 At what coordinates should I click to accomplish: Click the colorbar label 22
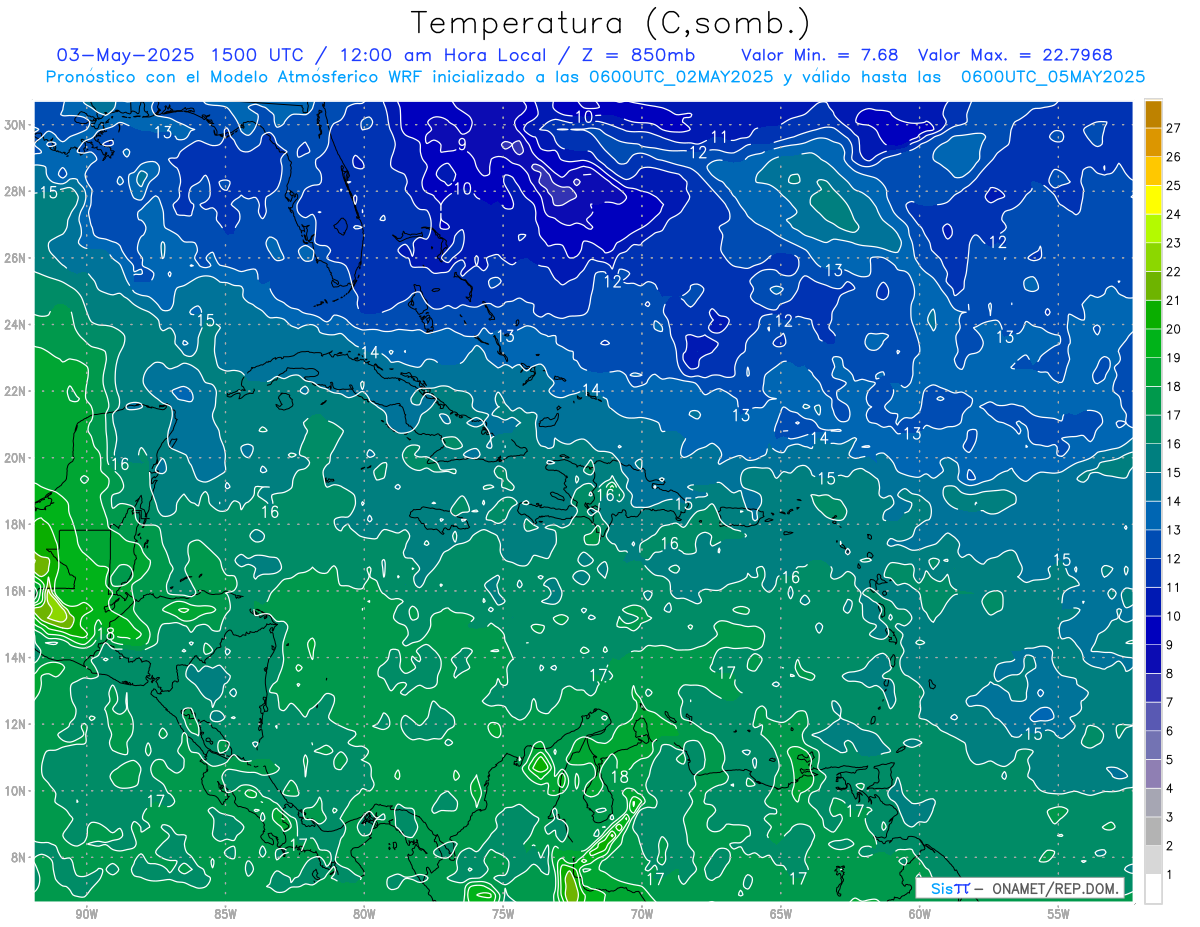[1174, 271]
